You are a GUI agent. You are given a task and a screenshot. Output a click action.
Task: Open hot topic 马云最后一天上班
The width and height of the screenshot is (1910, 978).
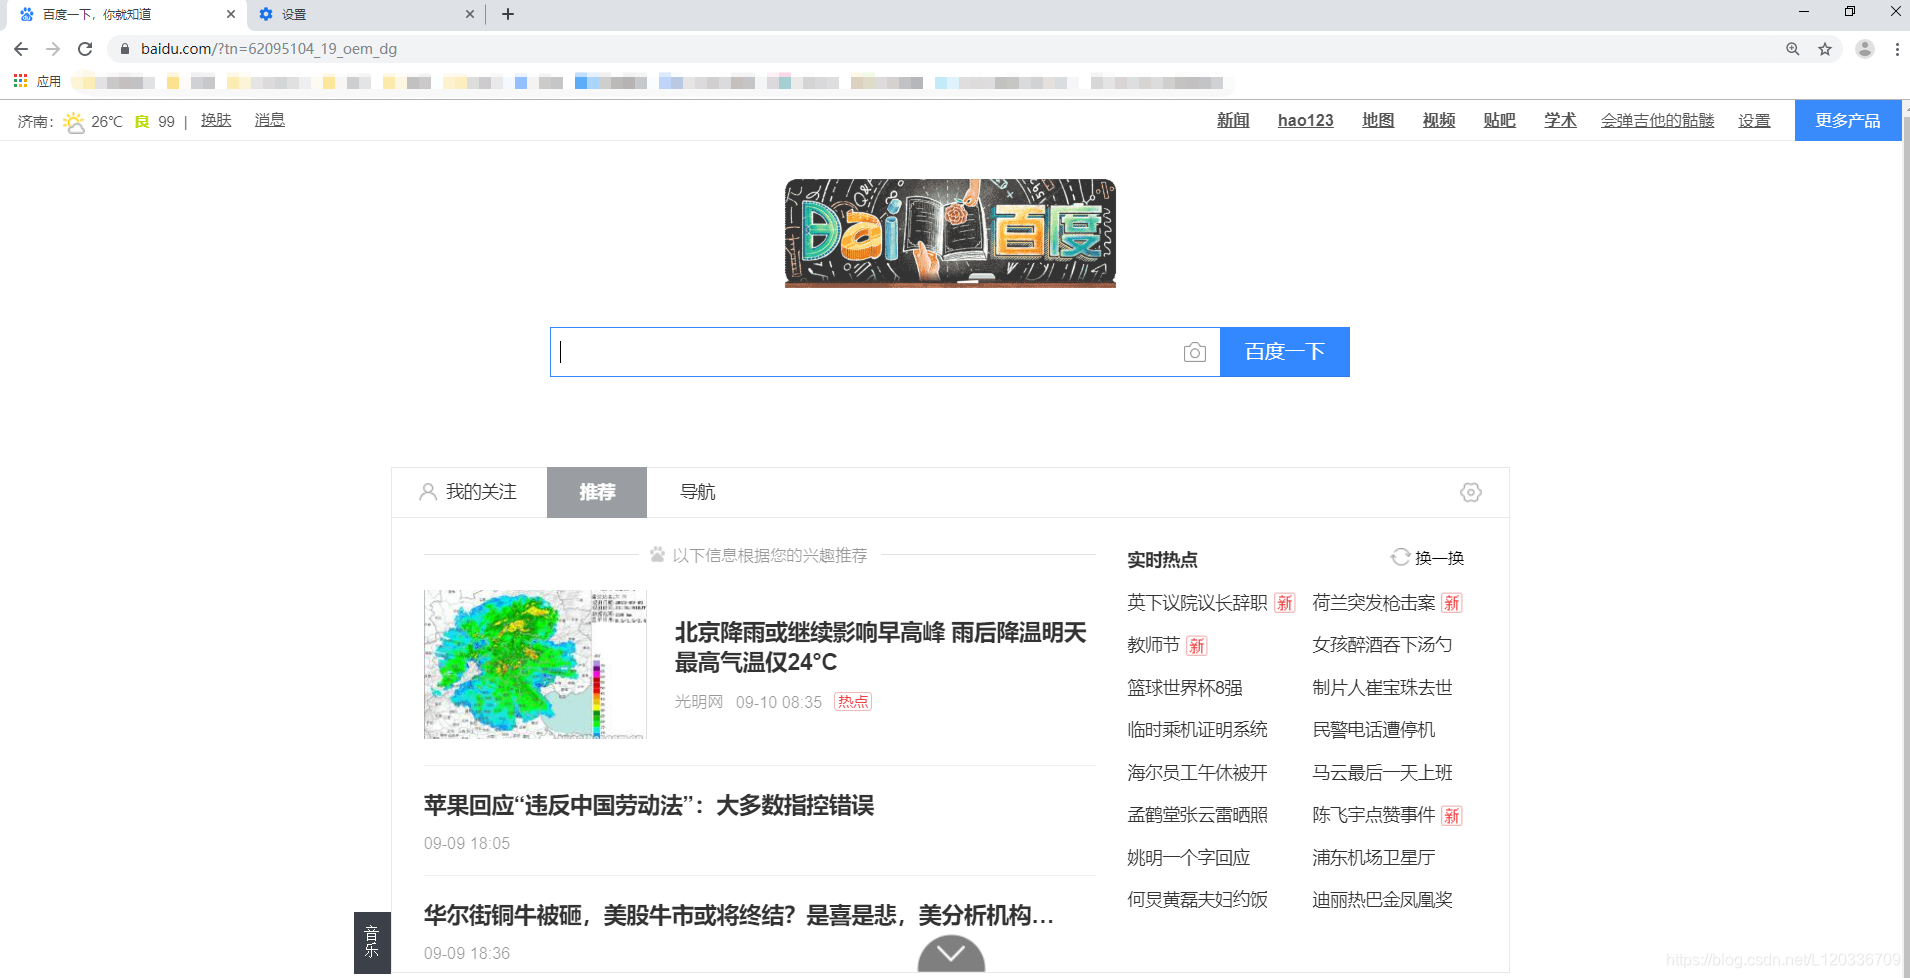pos(1382,773)
